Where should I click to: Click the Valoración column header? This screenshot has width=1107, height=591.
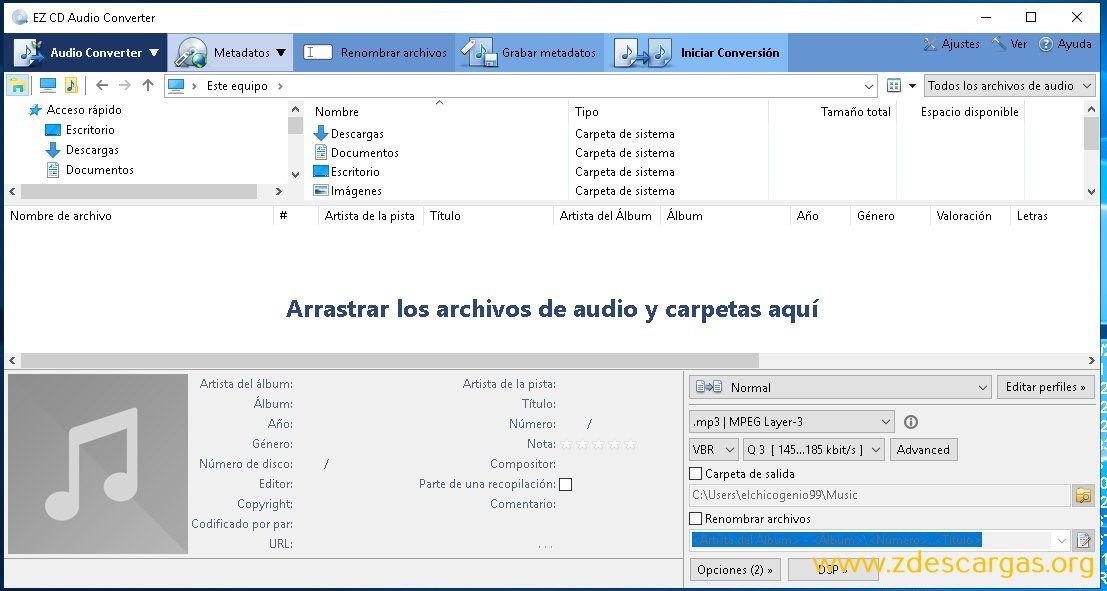click(964, 216)
